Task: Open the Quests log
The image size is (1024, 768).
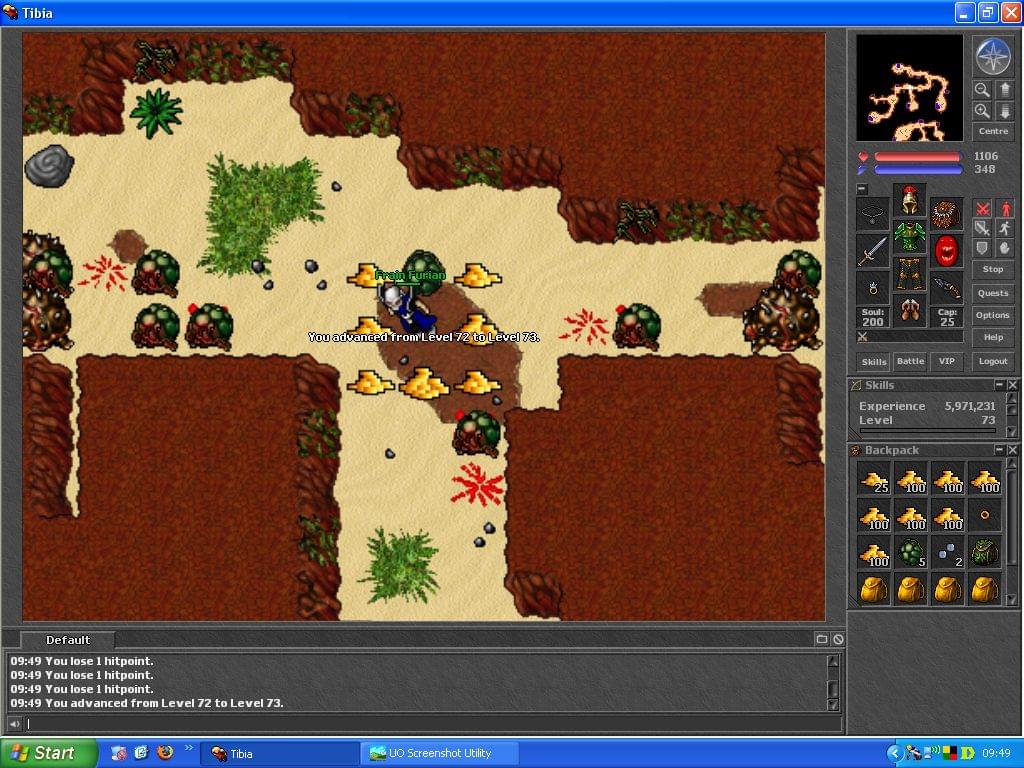Action: [x=993, y=293]
